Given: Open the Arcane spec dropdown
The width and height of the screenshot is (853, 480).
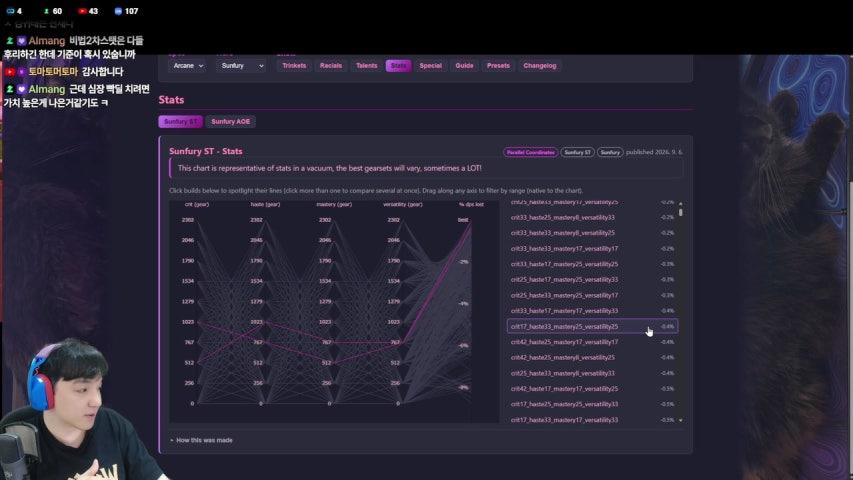Looking at the screenshot, I should [188, 66].
